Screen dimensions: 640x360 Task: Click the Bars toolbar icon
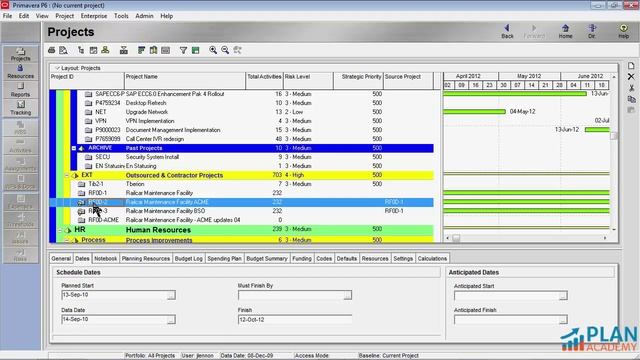tap(141, 50)
